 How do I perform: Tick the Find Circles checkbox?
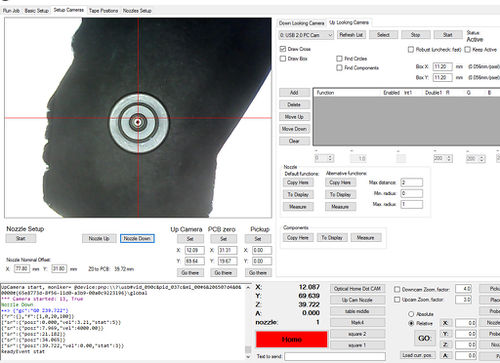click(339, 59)
